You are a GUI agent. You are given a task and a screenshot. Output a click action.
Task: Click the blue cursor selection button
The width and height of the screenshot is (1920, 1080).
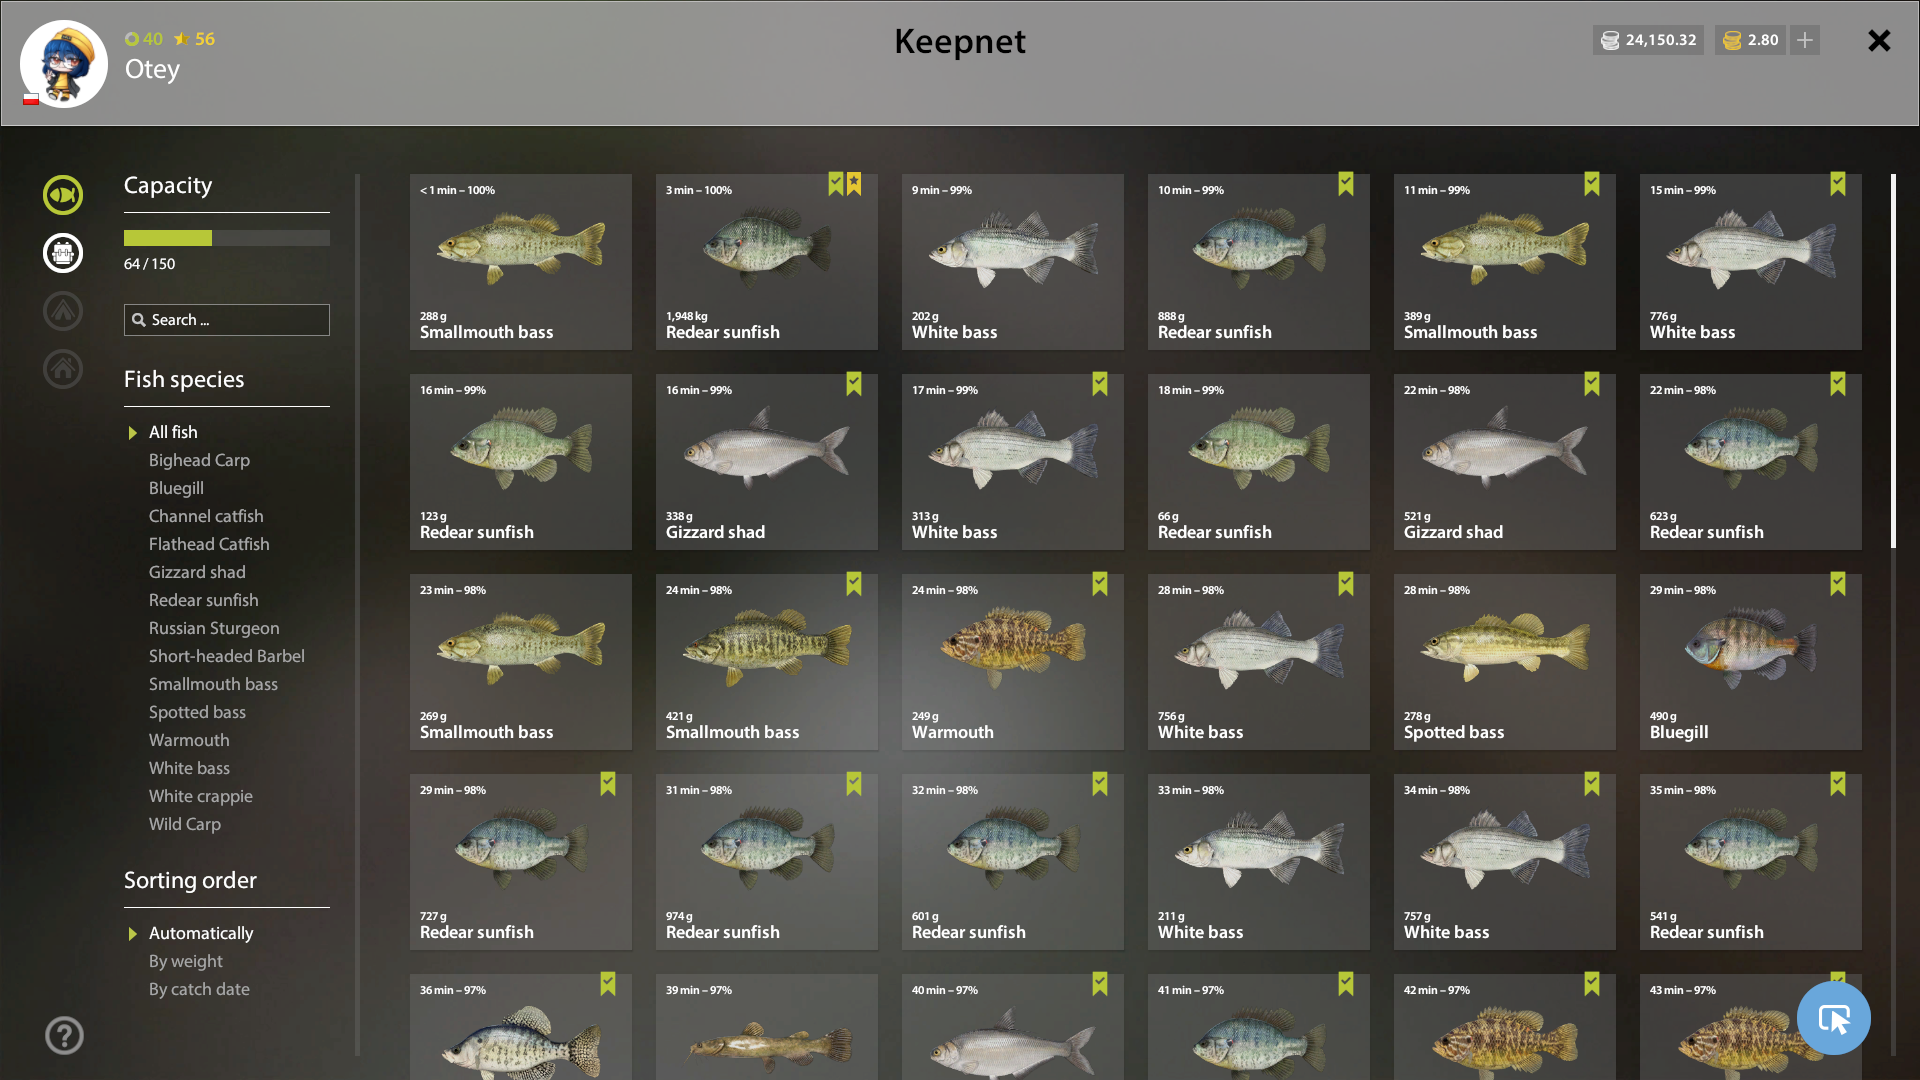pos(1834,1018)
